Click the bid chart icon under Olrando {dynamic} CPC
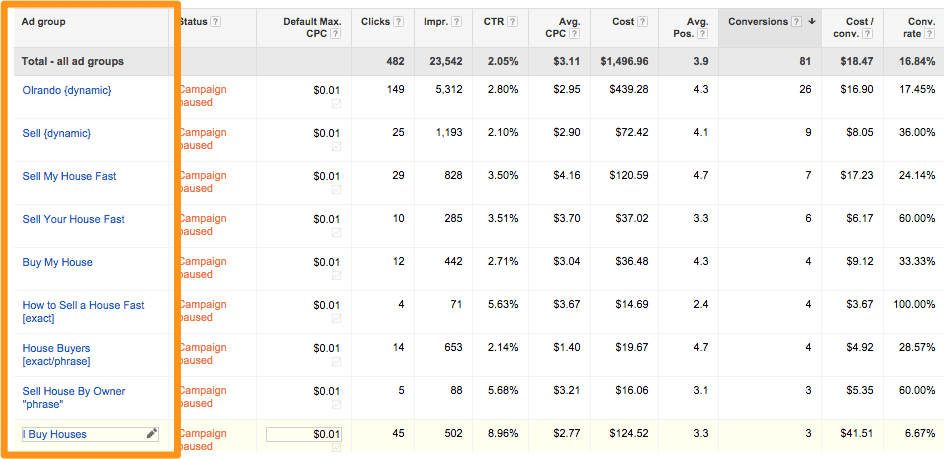Image resolution: width=944 pixels, height=459 pixels. (336, 103)
